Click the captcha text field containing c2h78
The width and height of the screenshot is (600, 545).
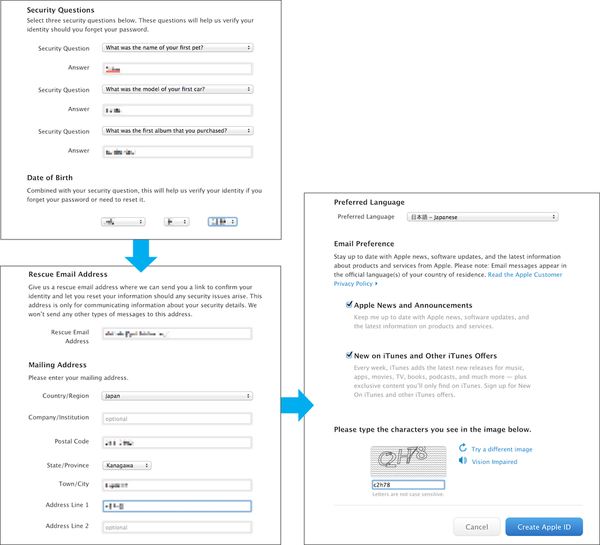pyautogui.click(x=408, y=485)
